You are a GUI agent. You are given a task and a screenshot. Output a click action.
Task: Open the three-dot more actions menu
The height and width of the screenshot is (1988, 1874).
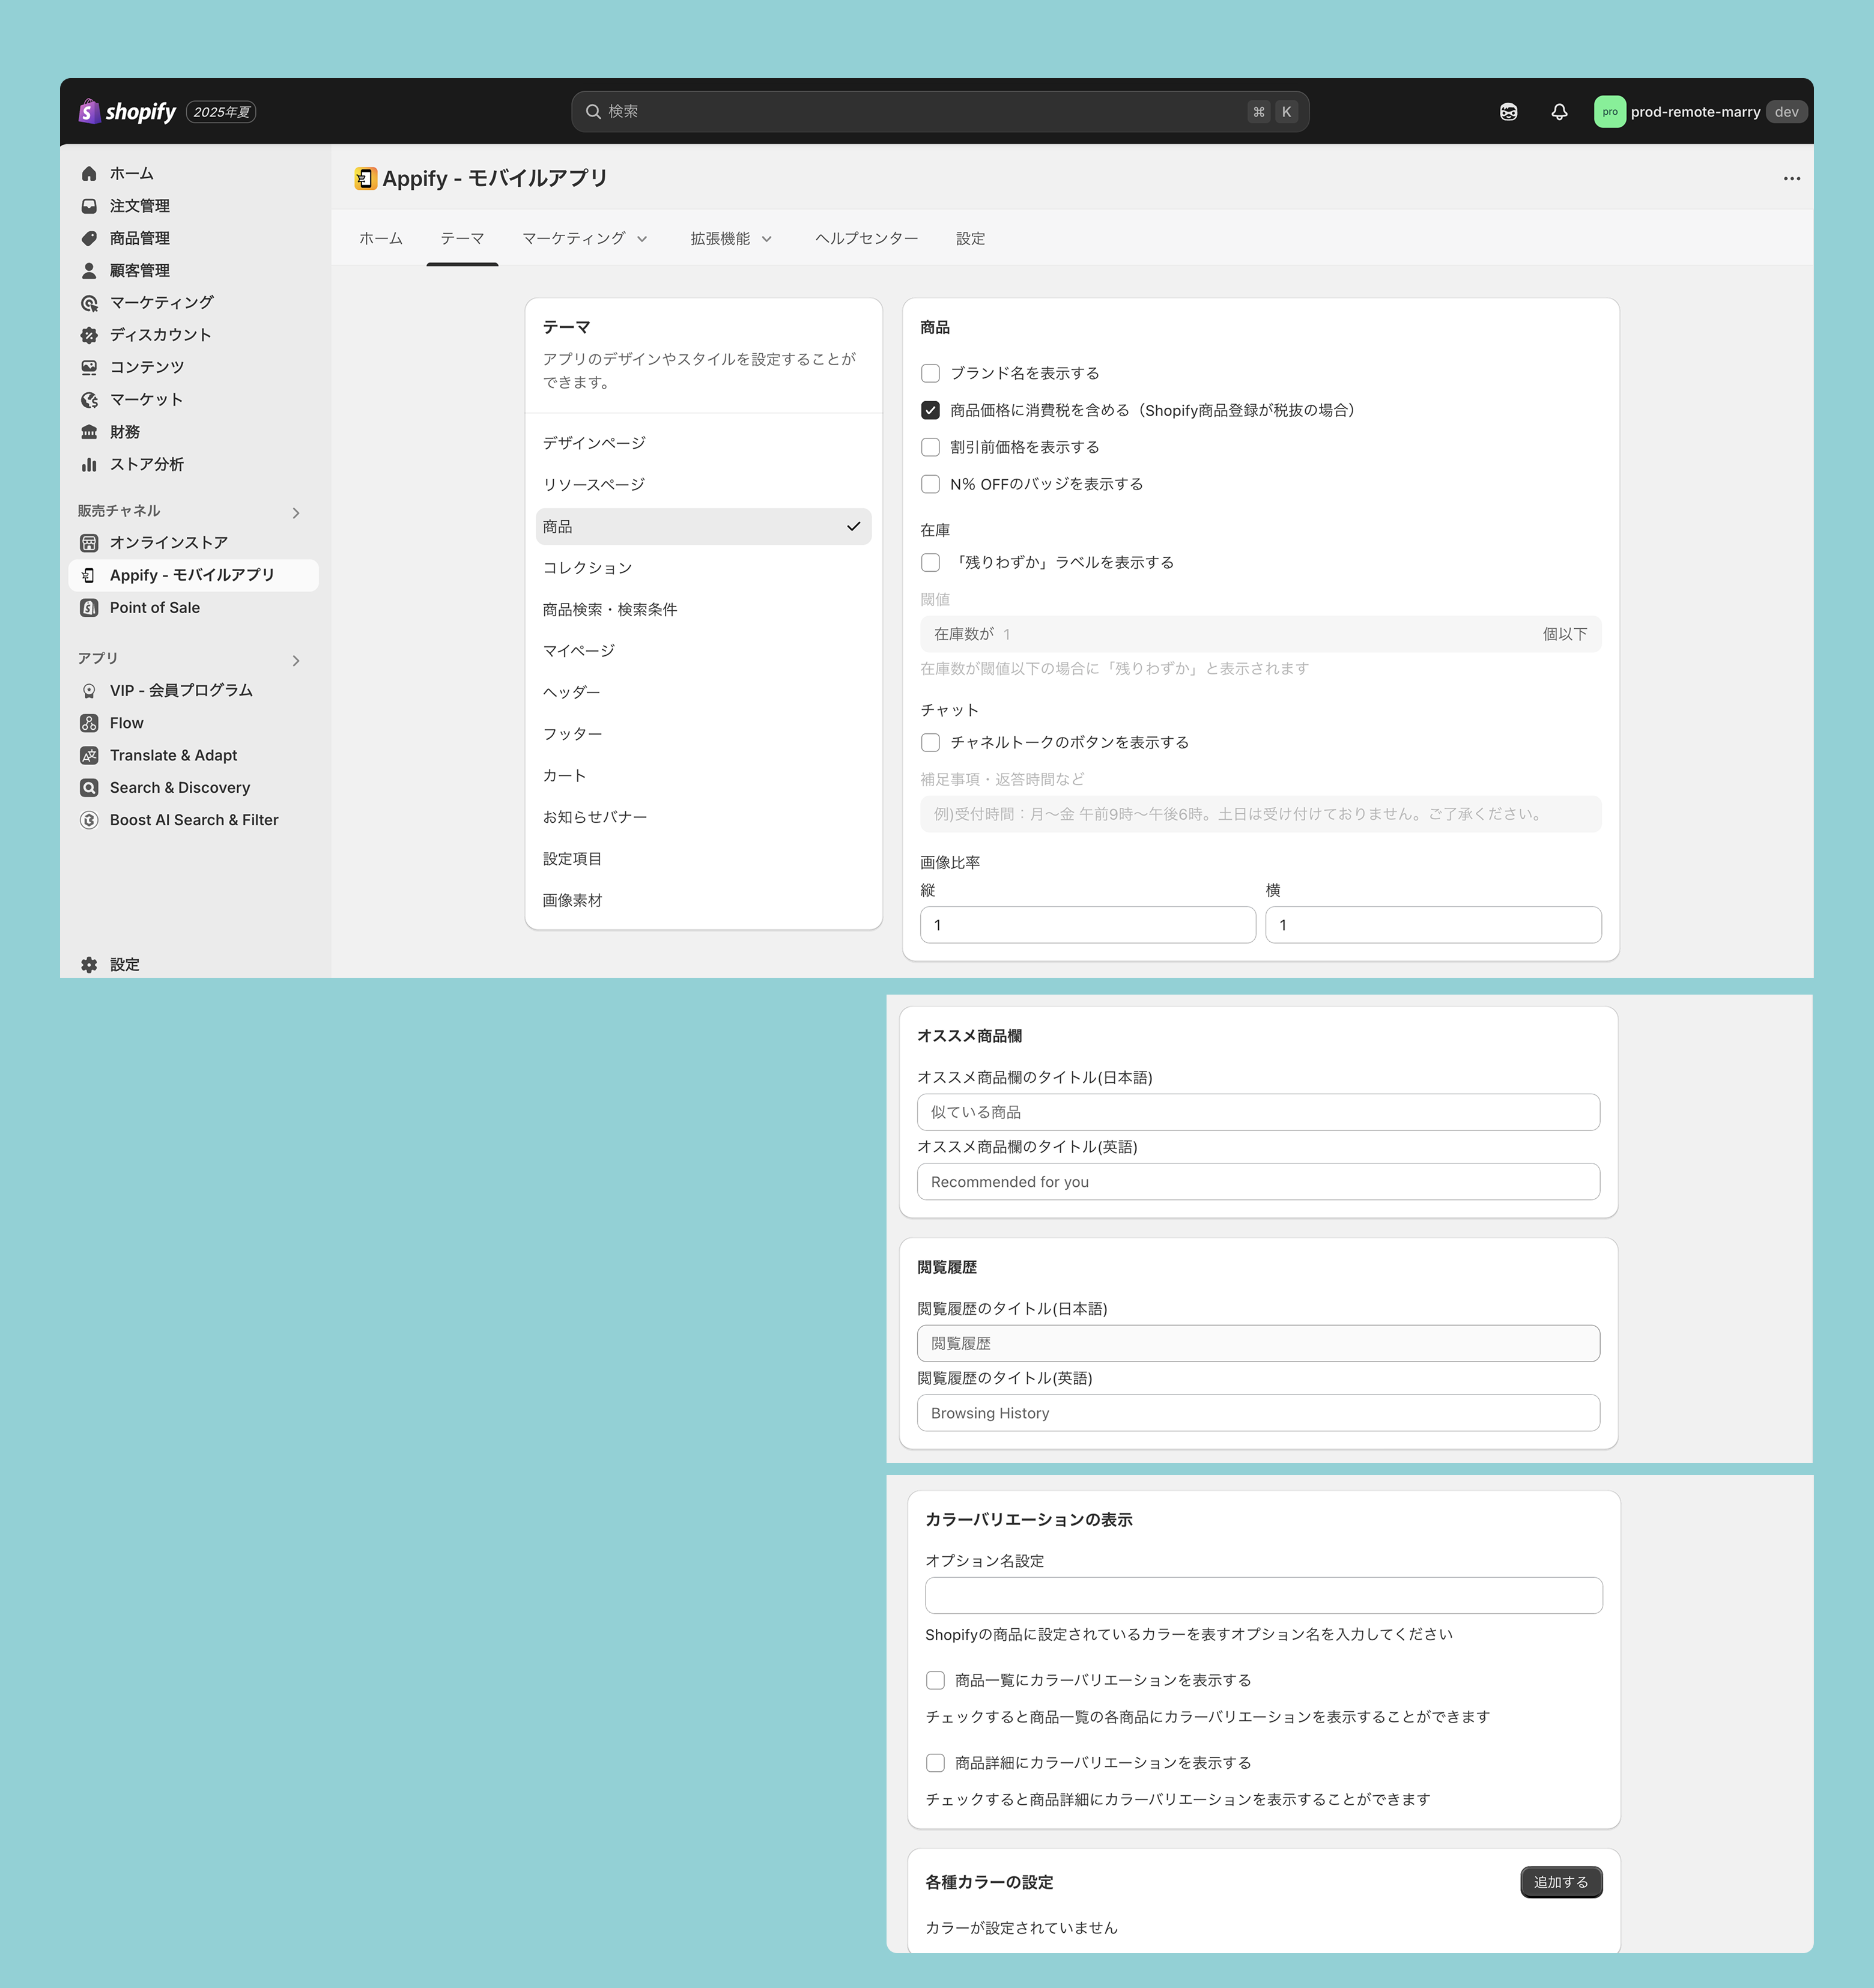[x=1791, y=179]
